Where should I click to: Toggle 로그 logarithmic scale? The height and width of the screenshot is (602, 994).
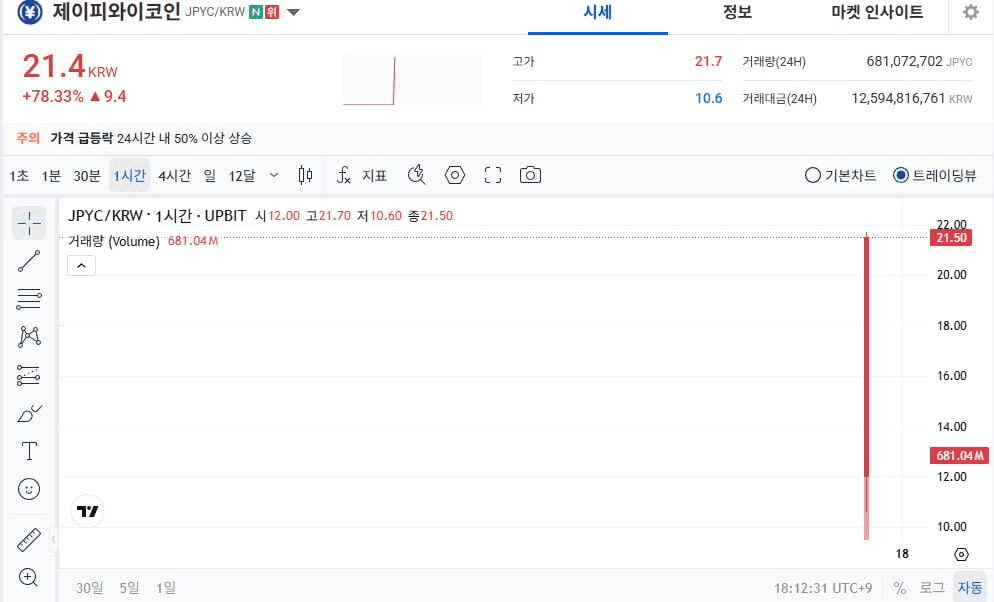932,588
